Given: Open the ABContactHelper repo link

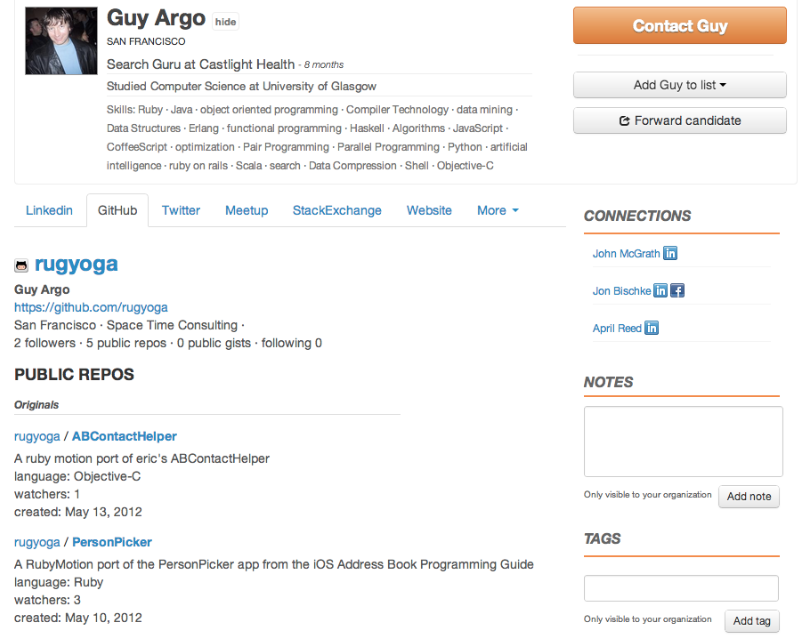Looking at the screenshot, I should tap(124, 436).
